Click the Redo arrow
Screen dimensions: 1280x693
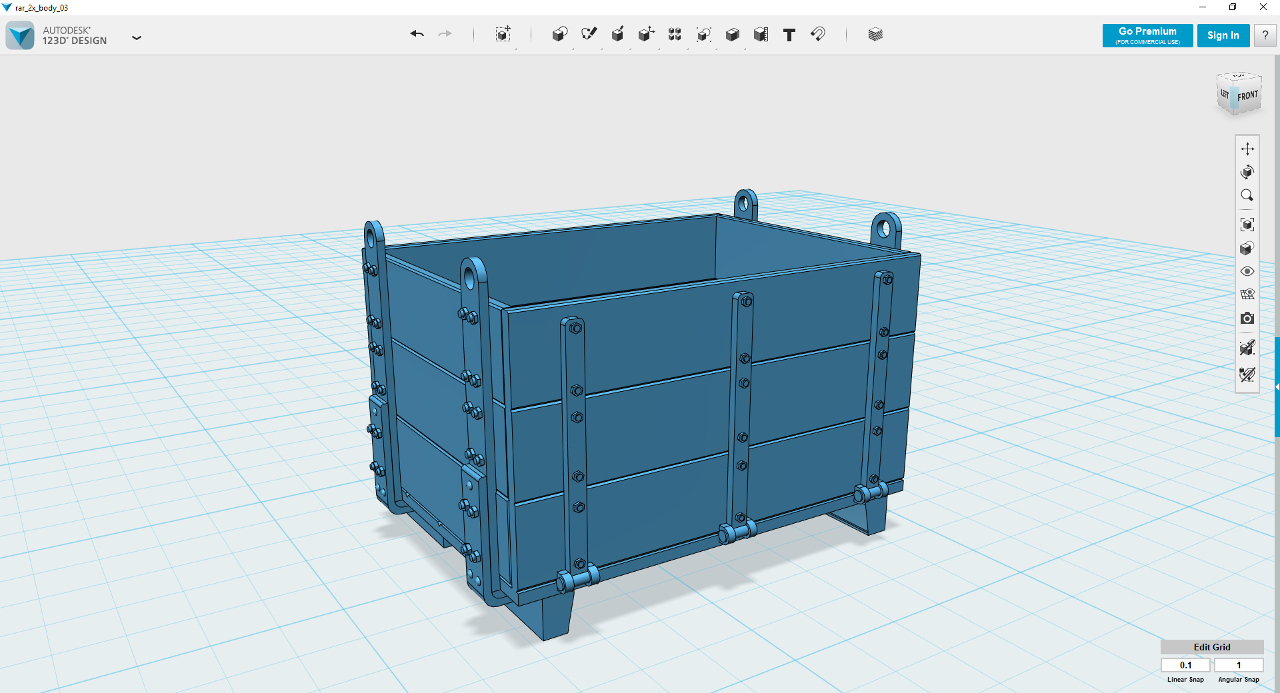pos(445,34)
